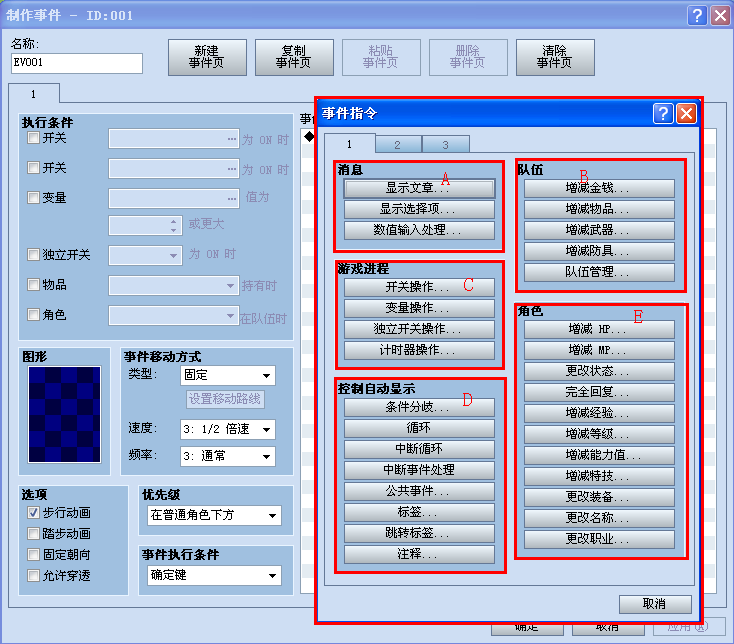The height and width of the screenshot is (644, 734).
Task: Click 更改状态 command button
Action: click(x=599, y=372)
